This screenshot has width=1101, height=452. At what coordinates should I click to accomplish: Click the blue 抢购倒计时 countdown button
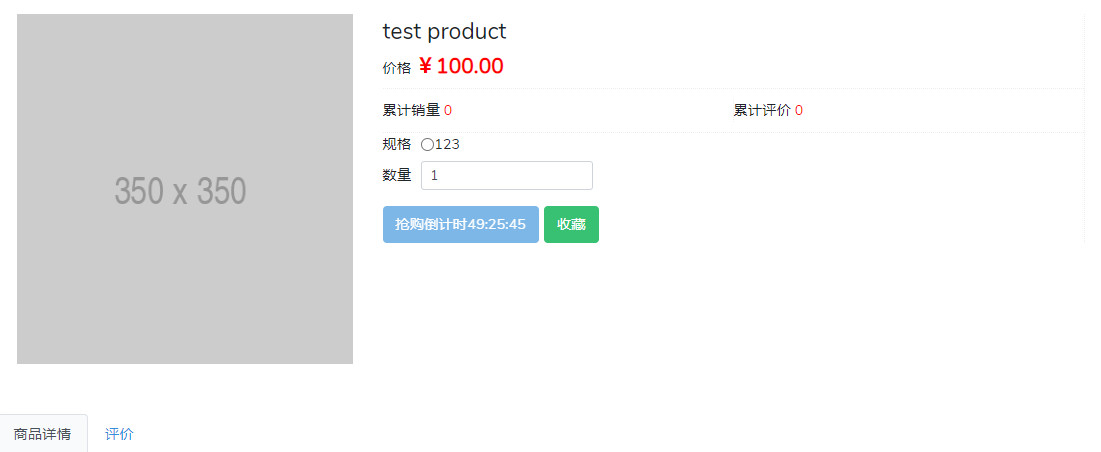click(461, 225)
